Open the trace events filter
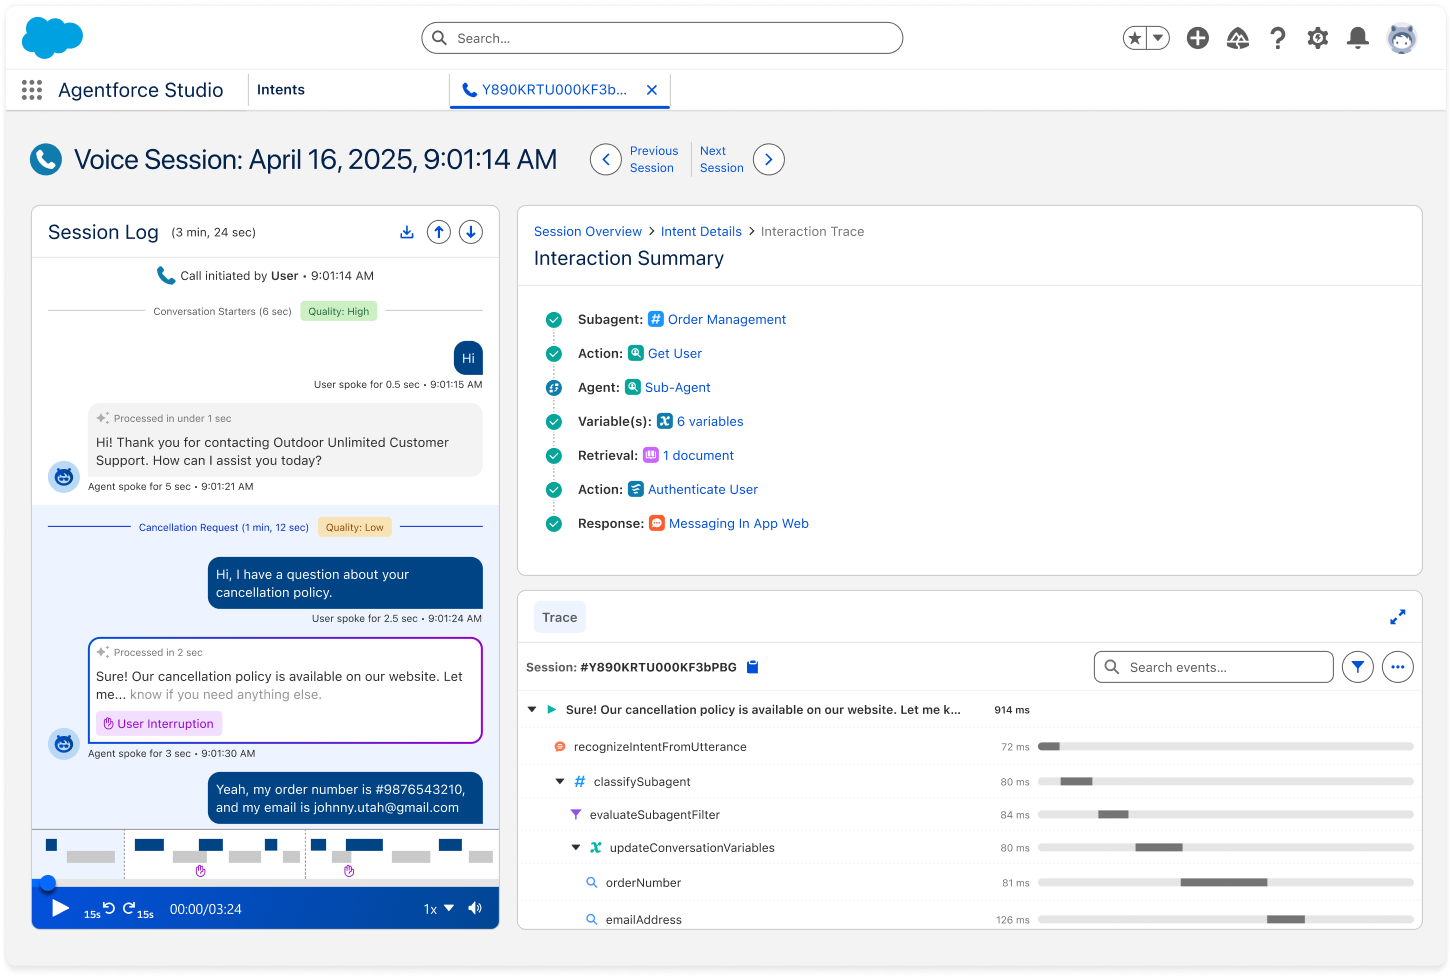 1358,667
